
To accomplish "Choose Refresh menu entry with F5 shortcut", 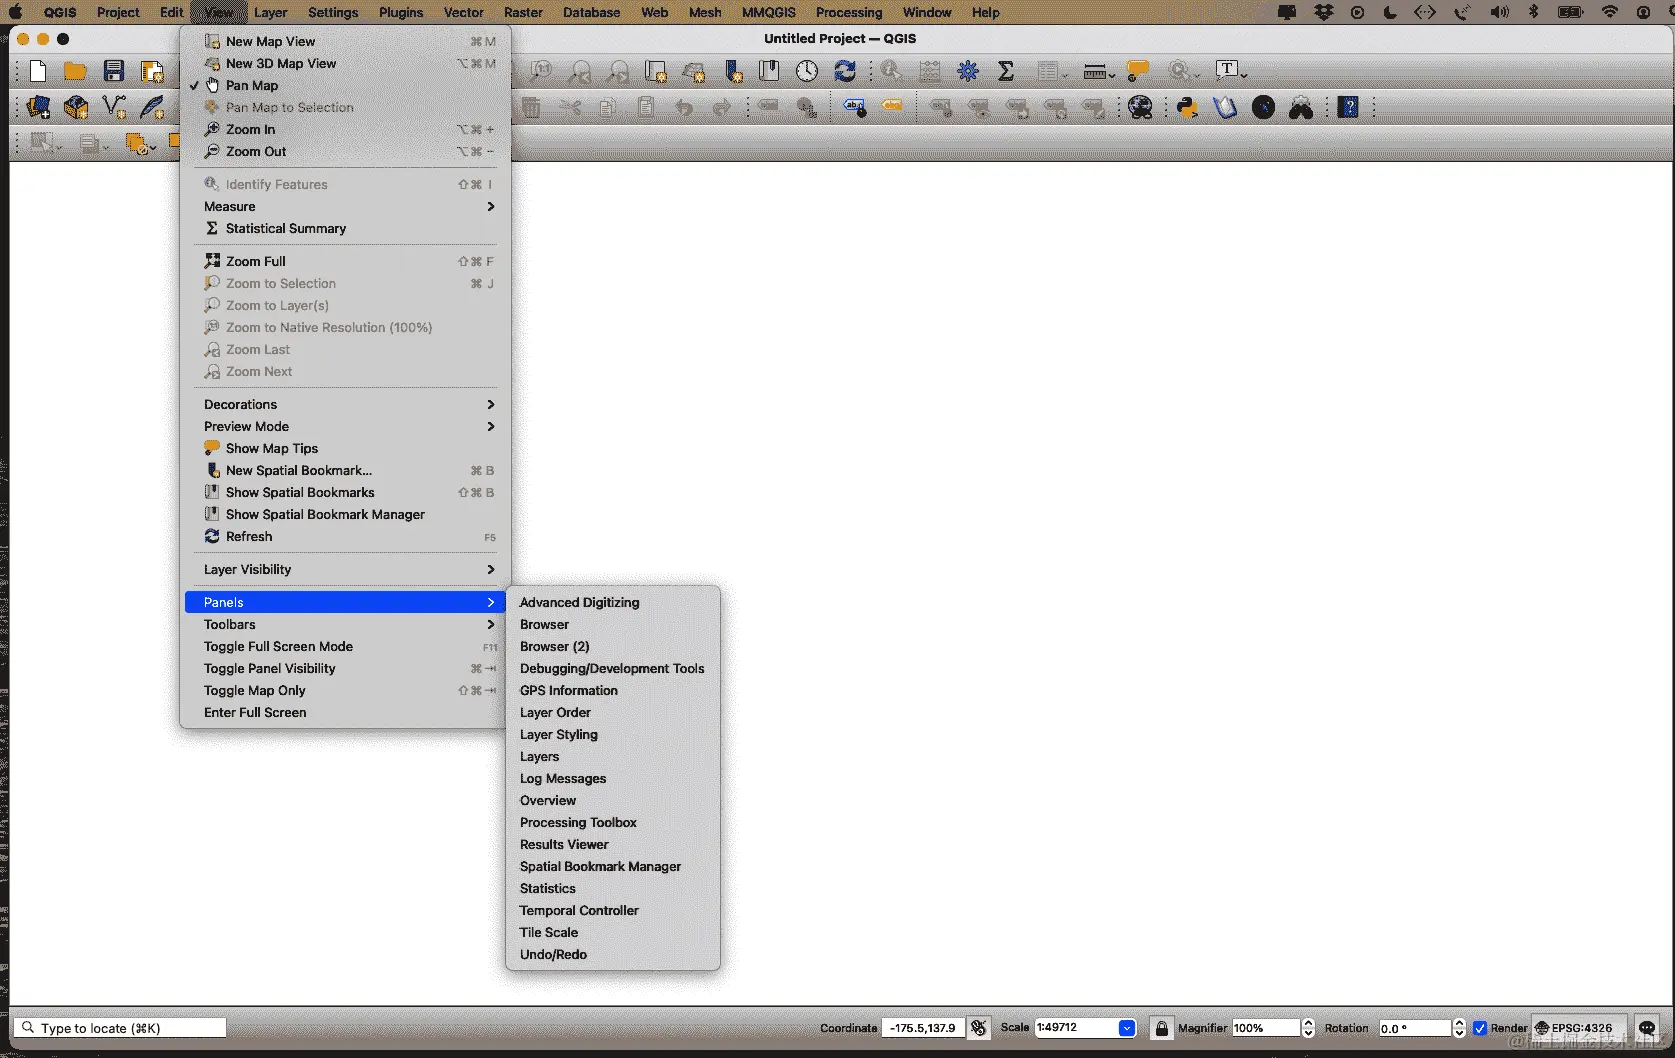I will 345,536.
